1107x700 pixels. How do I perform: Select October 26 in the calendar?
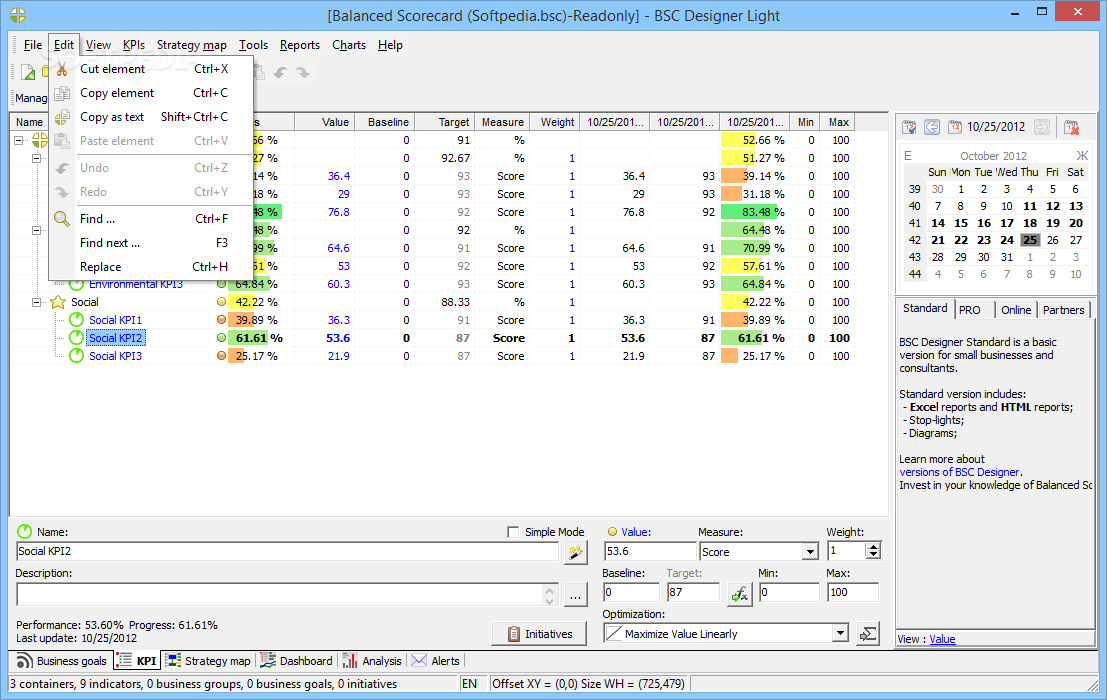pyautogui.click(x=1053, y=240)
